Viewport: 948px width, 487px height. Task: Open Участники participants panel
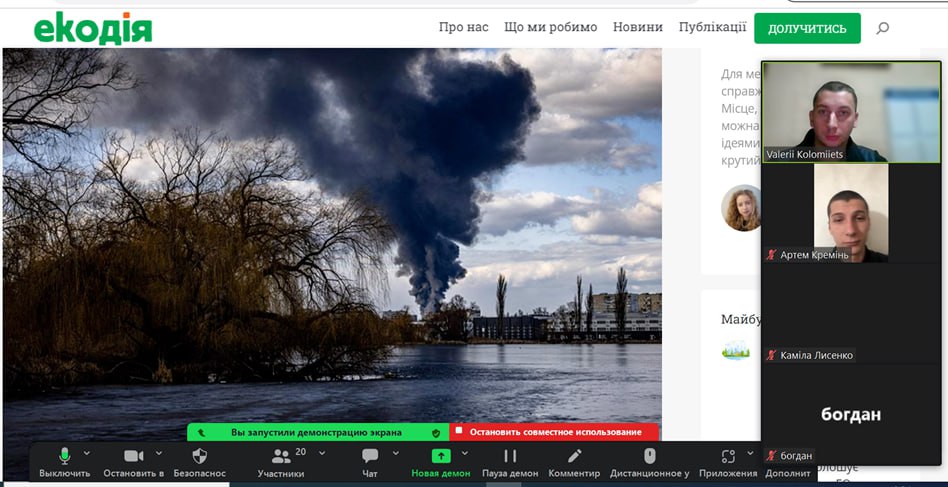[x=281, y=462]
